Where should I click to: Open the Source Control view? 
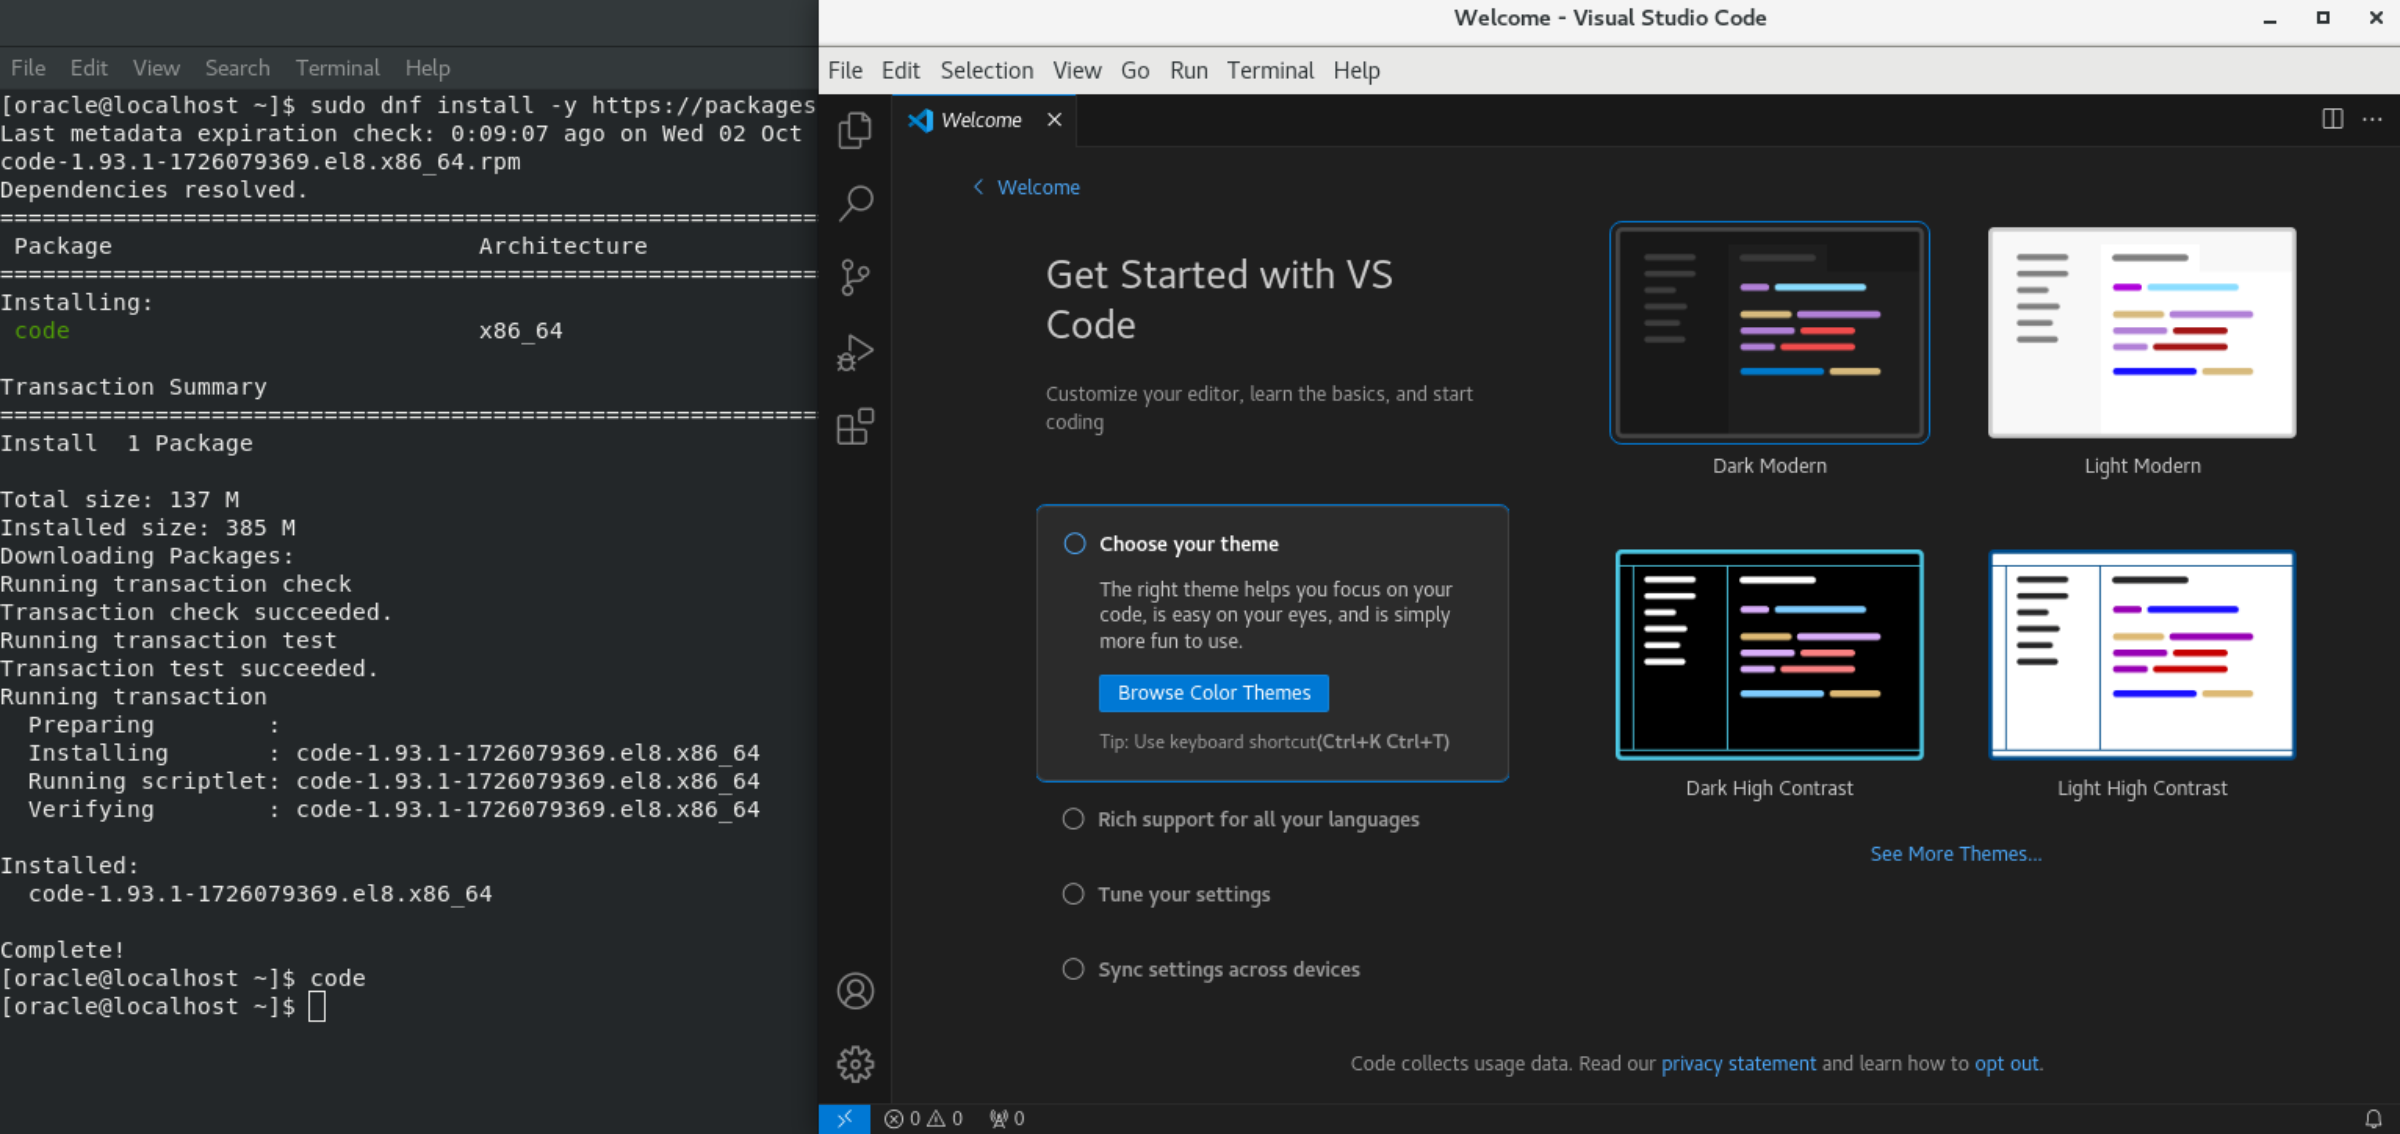855,278
